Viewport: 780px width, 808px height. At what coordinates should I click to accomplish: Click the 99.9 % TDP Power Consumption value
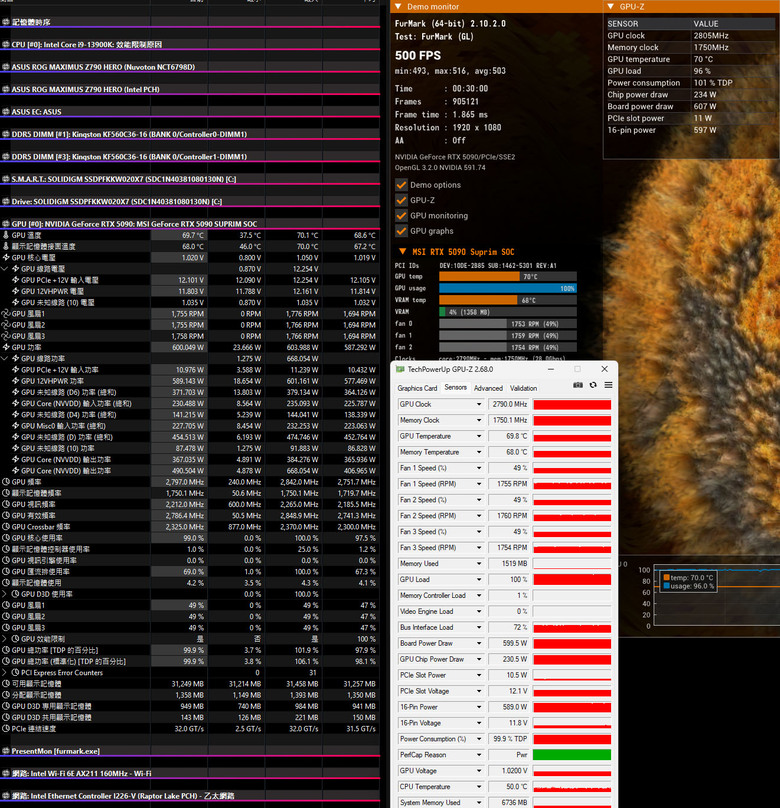pyautogui.click(x=510, y=739)
